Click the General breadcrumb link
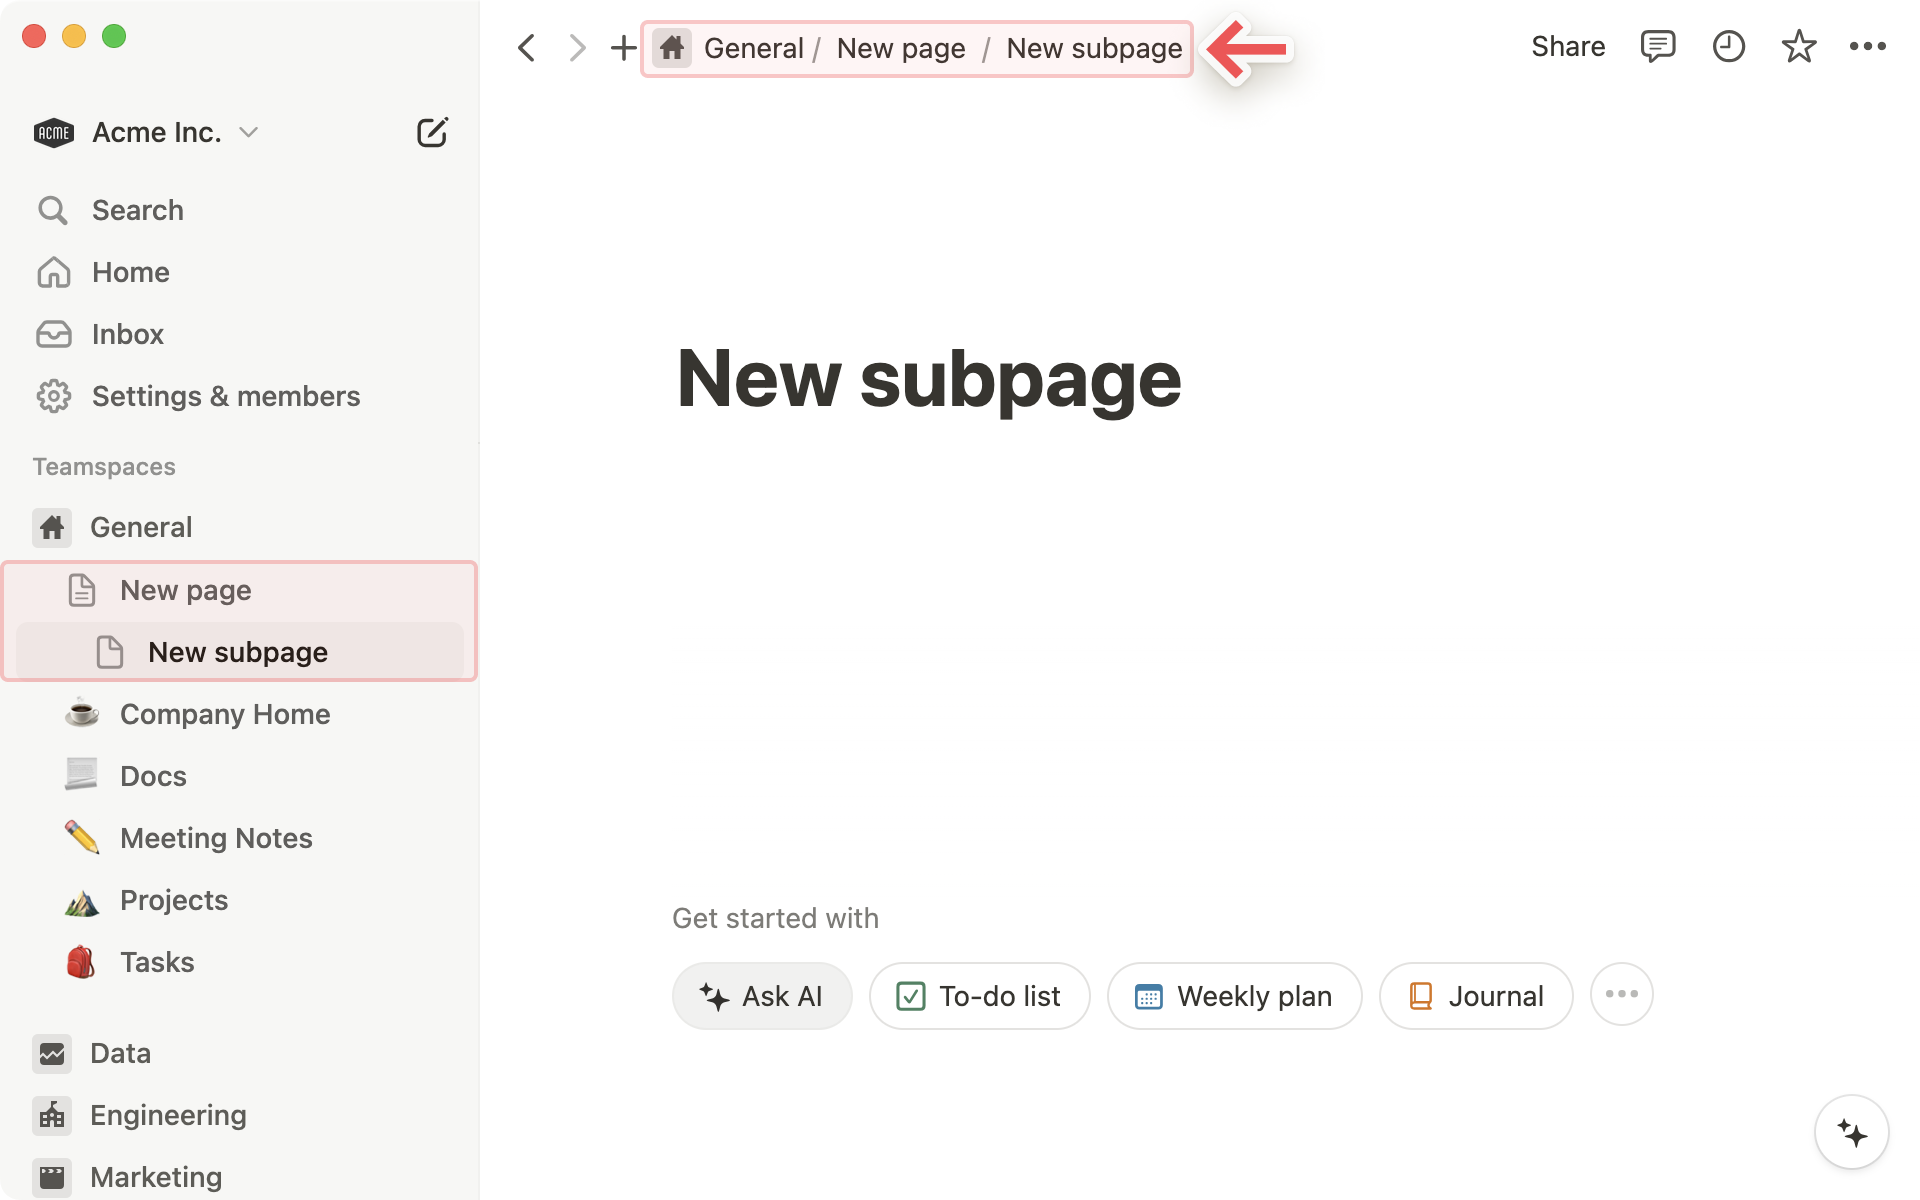1920x1200 pixels. [753, 47]
